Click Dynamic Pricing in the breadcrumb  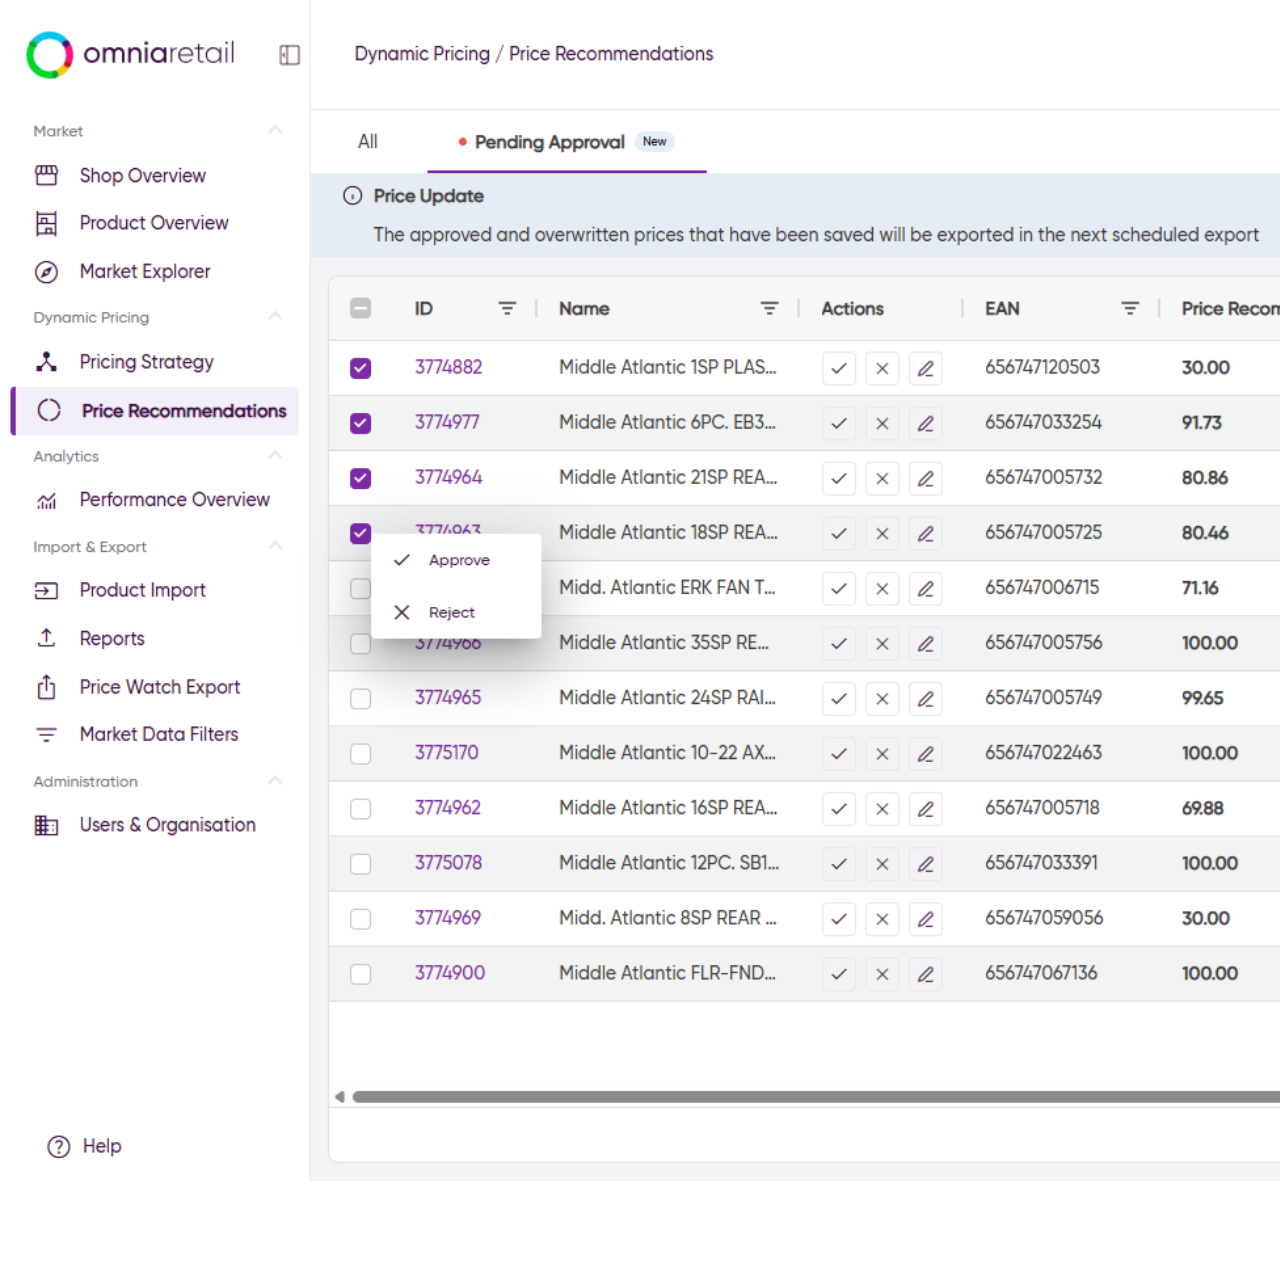[x=422, y=54]
